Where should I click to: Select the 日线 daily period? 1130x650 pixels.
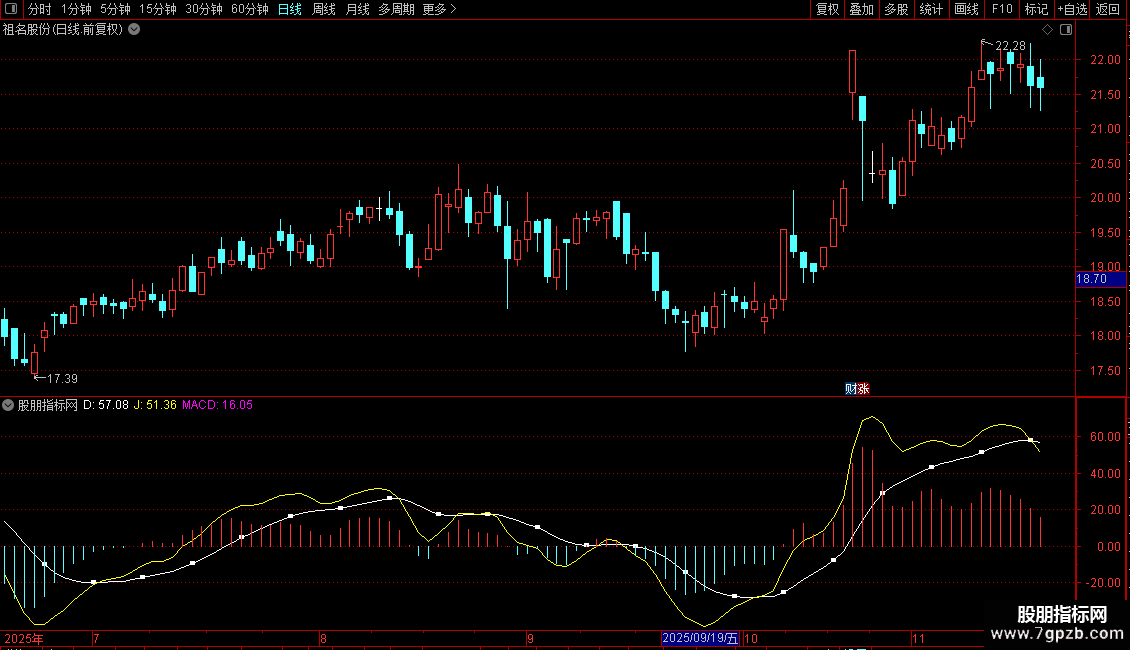[x=290, y=9]
